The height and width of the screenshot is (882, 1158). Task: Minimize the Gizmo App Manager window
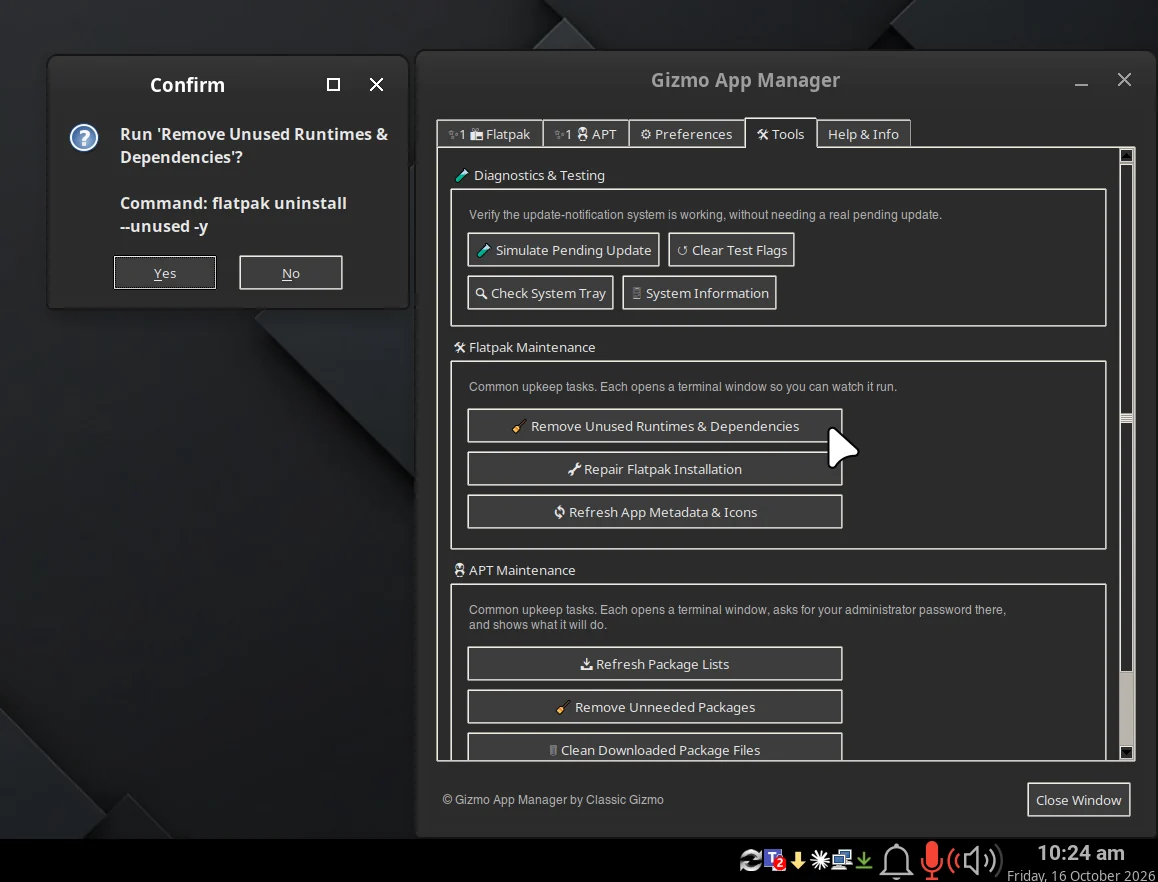click(1081, 81)
